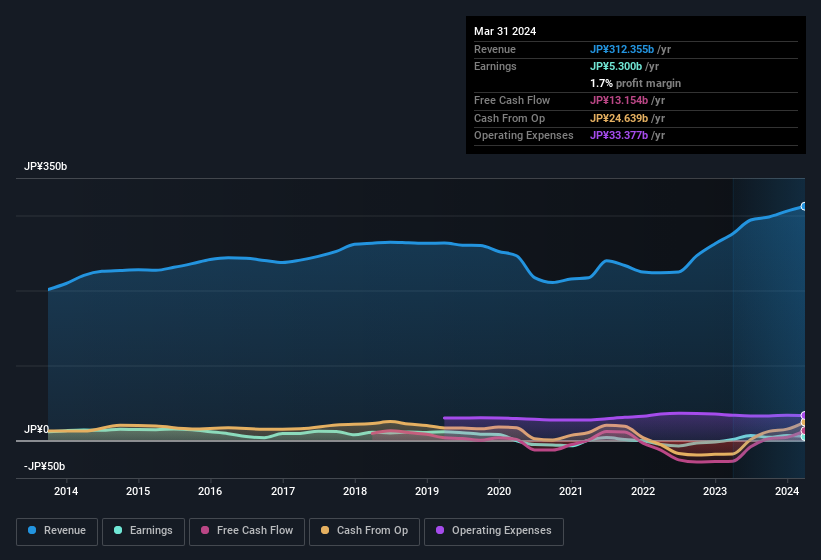Click the blue Revenue endpoint marker on chart
This screenshot has width=821, height=560.
804,206
